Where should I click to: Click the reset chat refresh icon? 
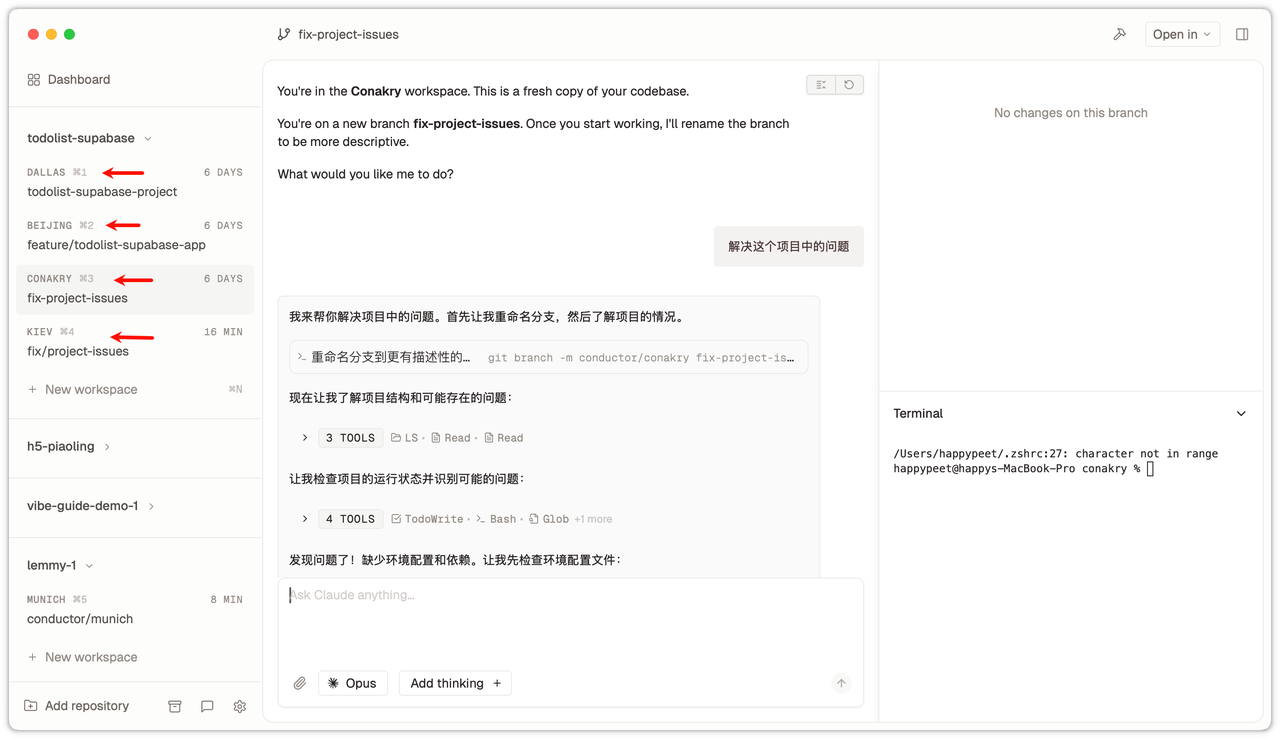pos(849,85)
